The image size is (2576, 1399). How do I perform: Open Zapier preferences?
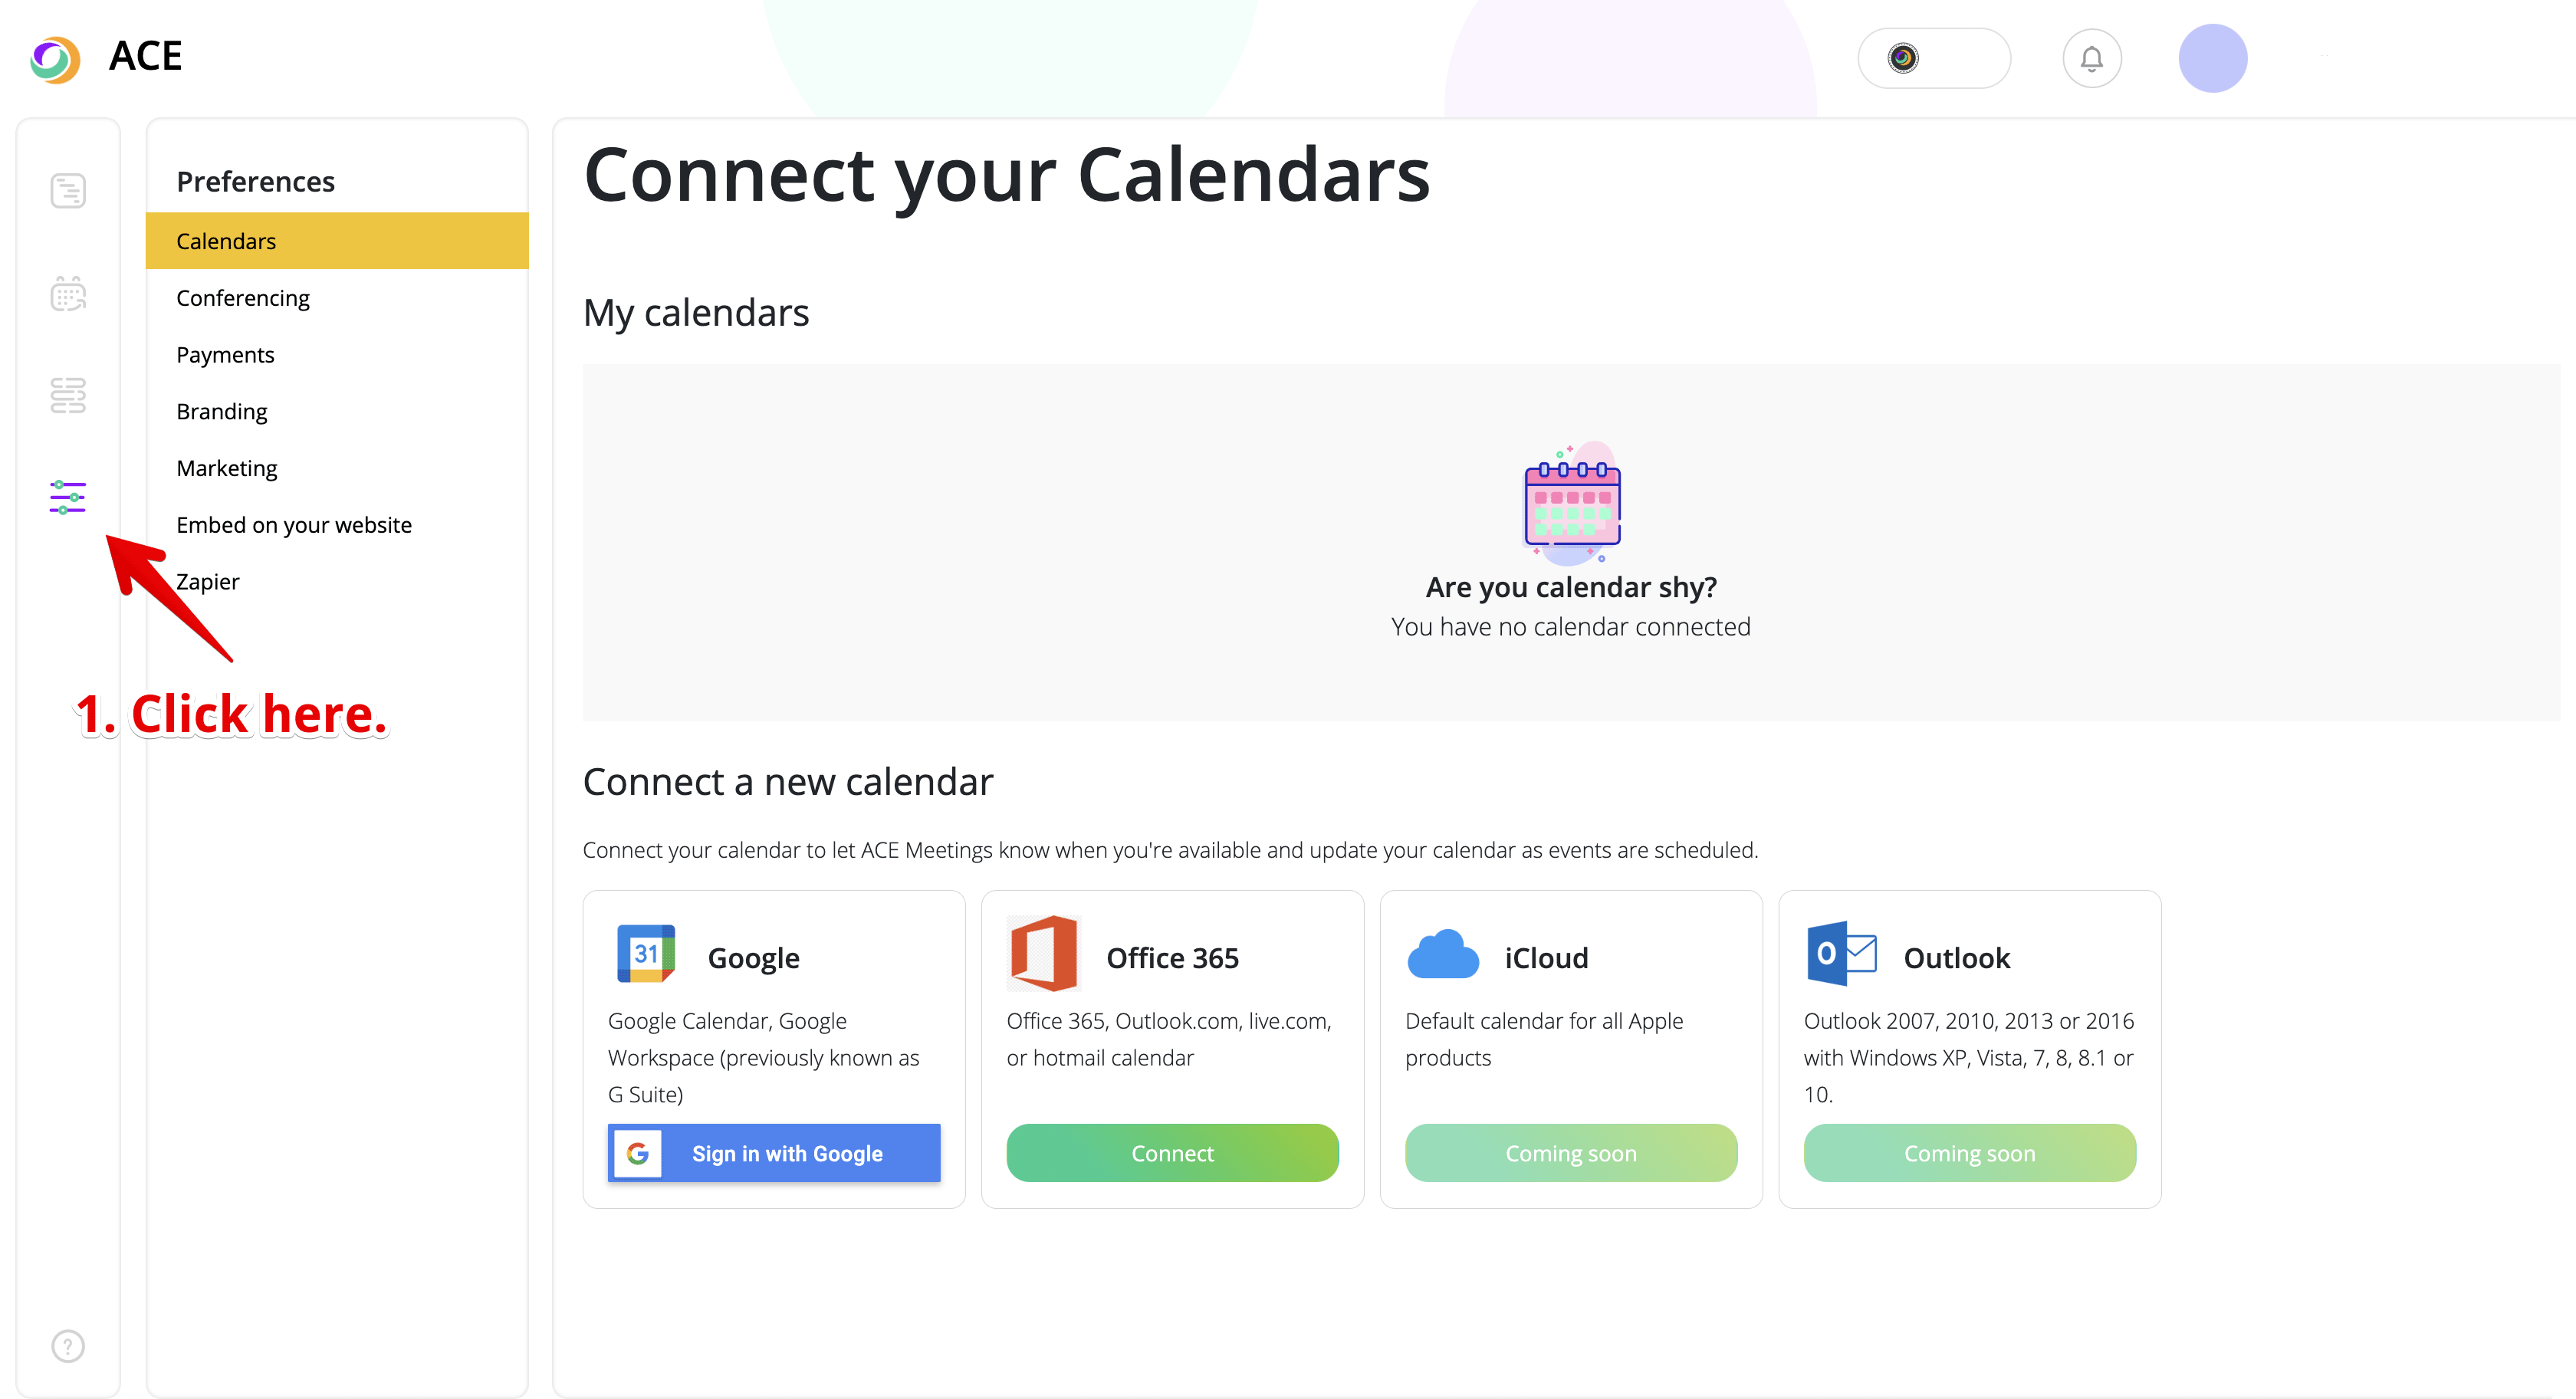209,582
